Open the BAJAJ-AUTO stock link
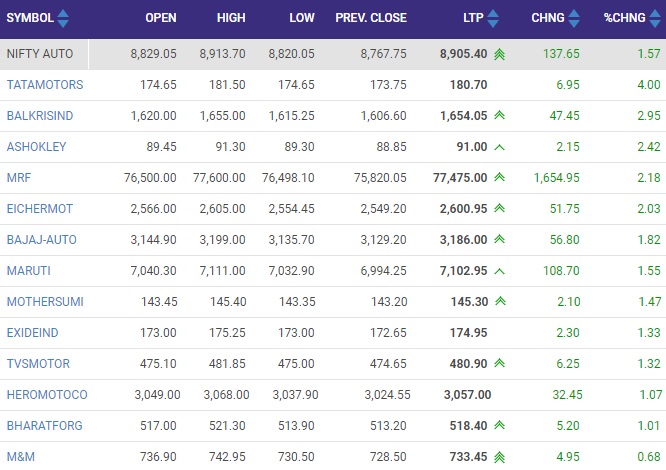The height and width of the screenshot is (470, 666). (42, 239)
